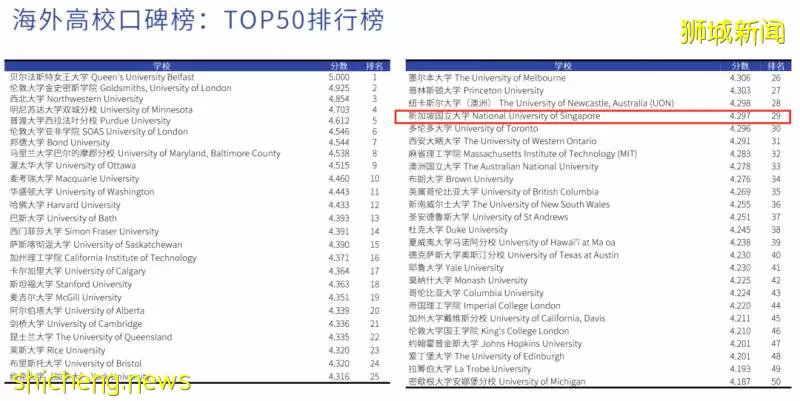Image resolution: width=800 pixels, height=401 pixels.
Task: Click score 4.433 for Harvard University
Action: coord(339,206)
